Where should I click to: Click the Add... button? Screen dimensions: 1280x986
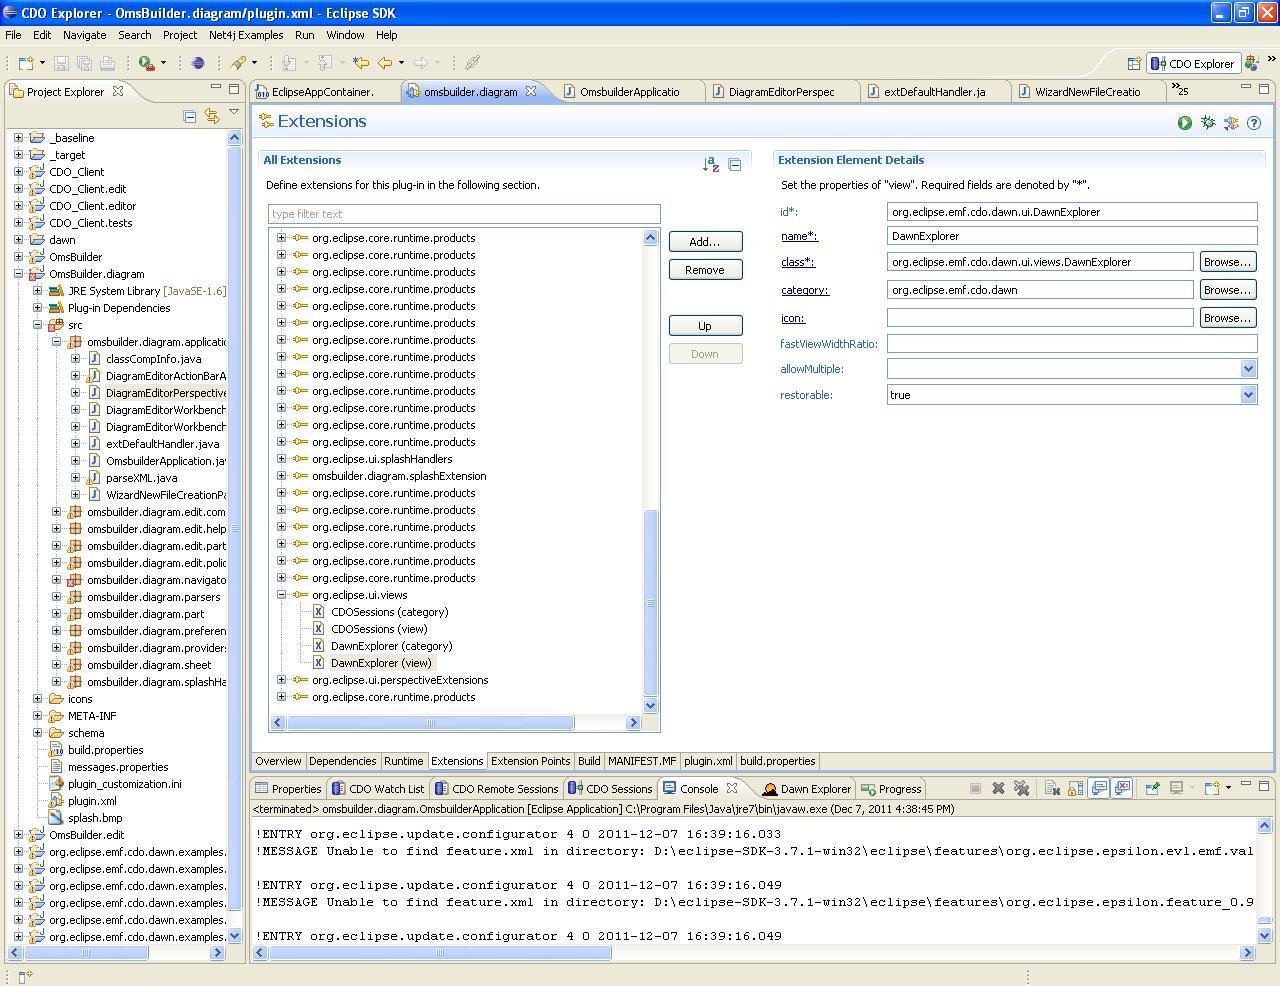pos(705,242)
